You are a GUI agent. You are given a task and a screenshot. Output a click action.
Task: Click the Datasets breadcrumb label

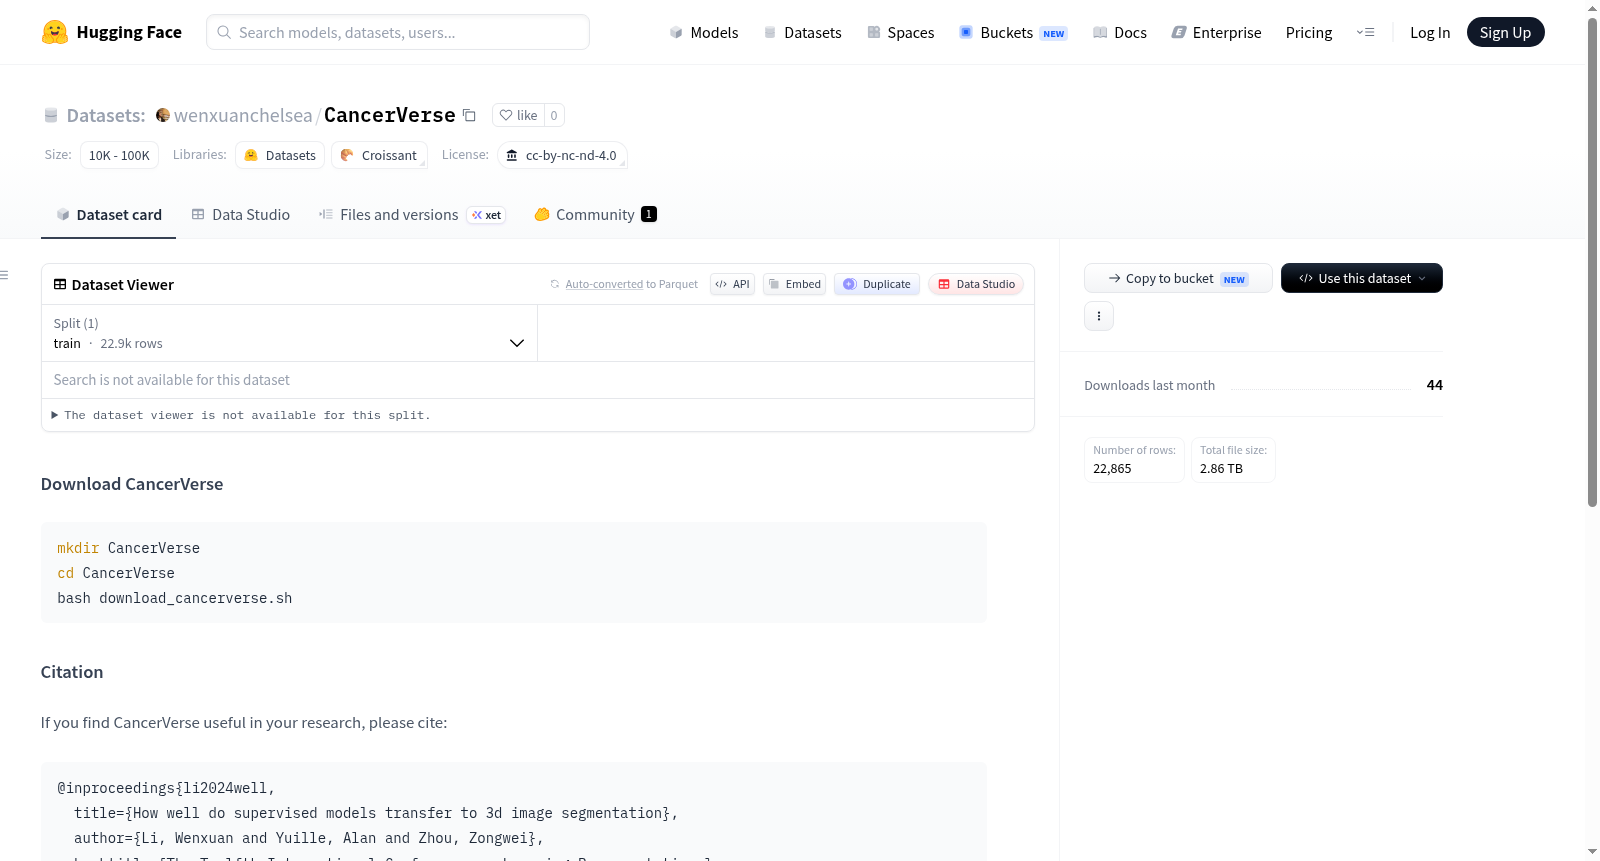click(x=106, y=115)
